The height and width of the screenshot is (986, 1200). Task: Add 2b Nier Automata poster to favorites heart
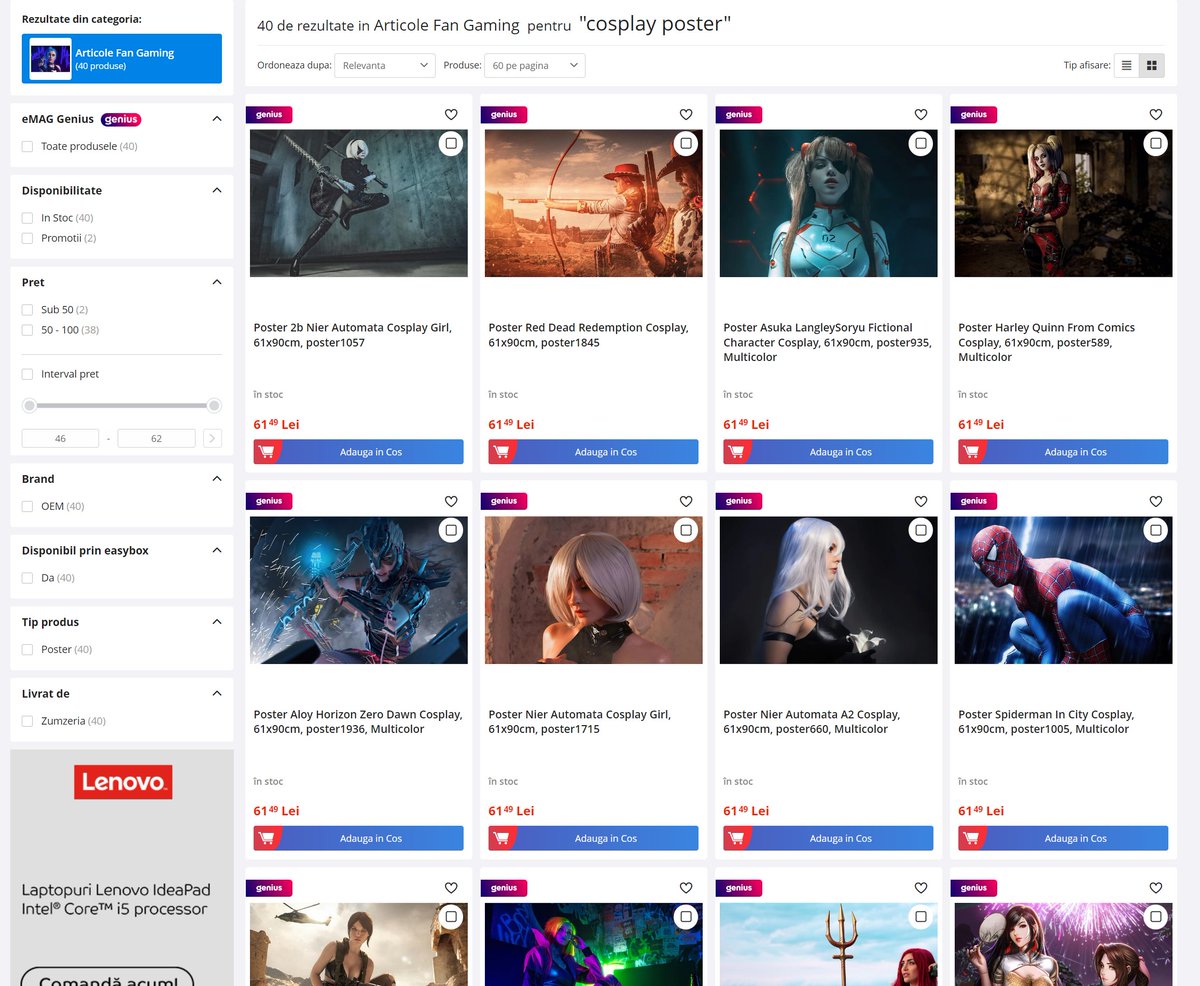451,114
